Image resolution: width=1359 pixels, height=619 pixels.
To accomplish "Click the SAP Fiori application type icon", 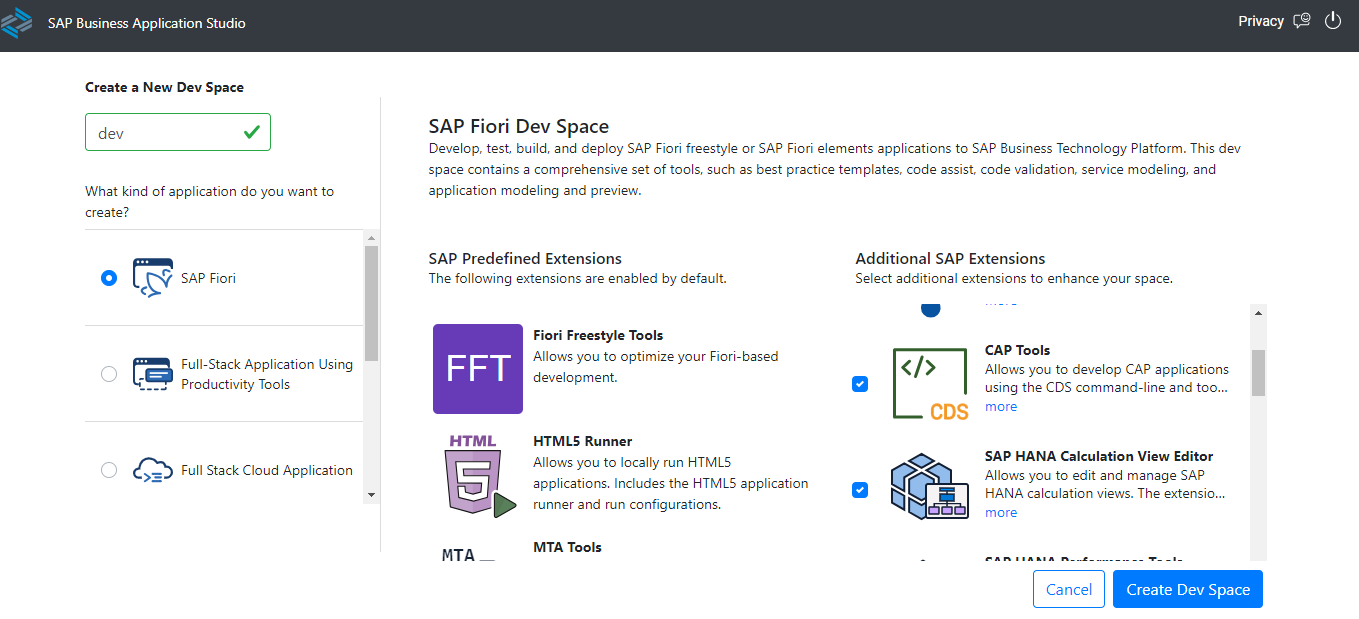I will pos(153,278).
